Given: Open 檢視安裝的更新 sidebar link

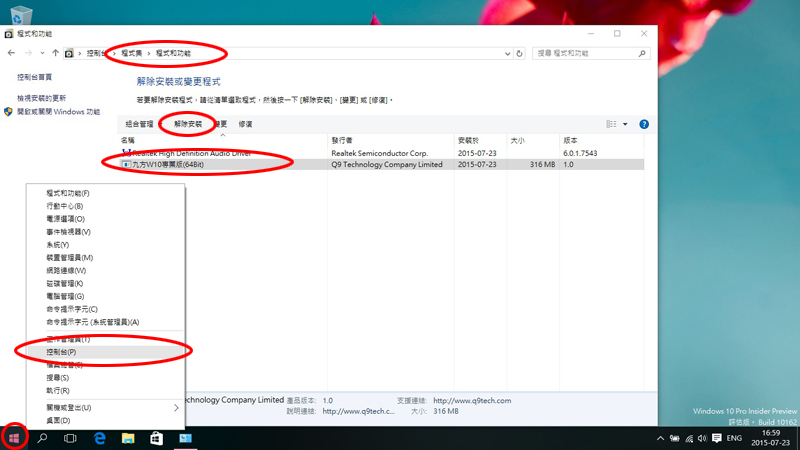Looking at the screenshot, I should [x=41, y=98].
